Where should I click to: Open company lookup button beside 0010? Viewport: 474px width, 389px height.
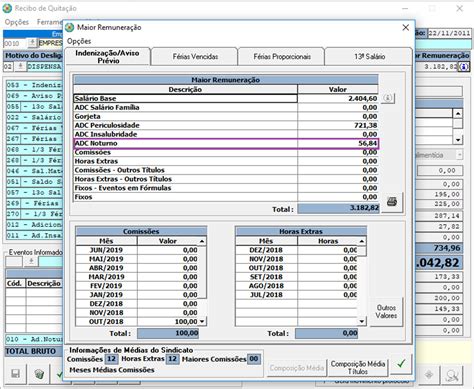tap(32, 43)
